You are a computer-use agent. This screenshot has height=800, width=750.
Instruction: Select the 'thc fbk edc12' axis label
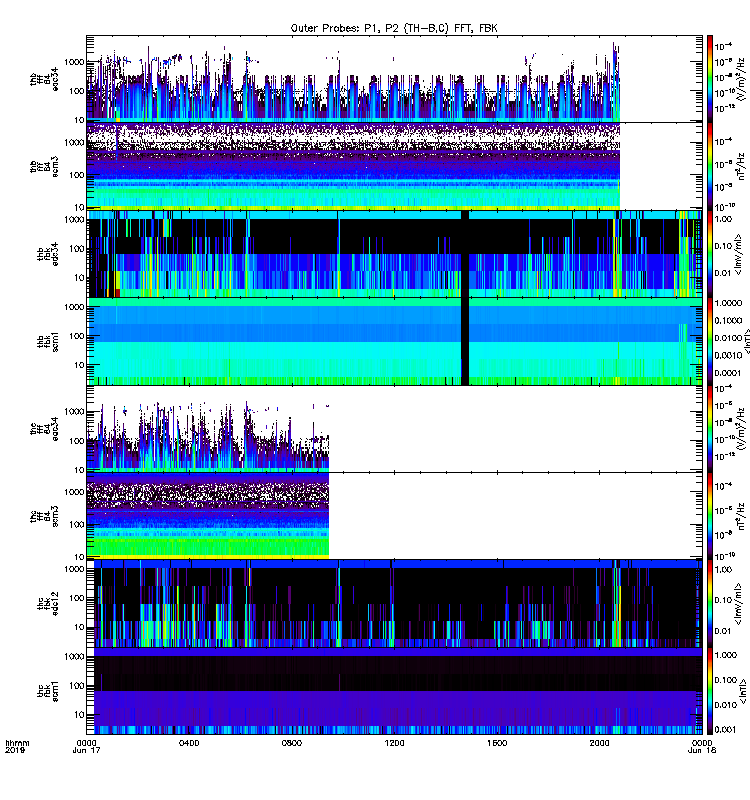coord(48,604)
